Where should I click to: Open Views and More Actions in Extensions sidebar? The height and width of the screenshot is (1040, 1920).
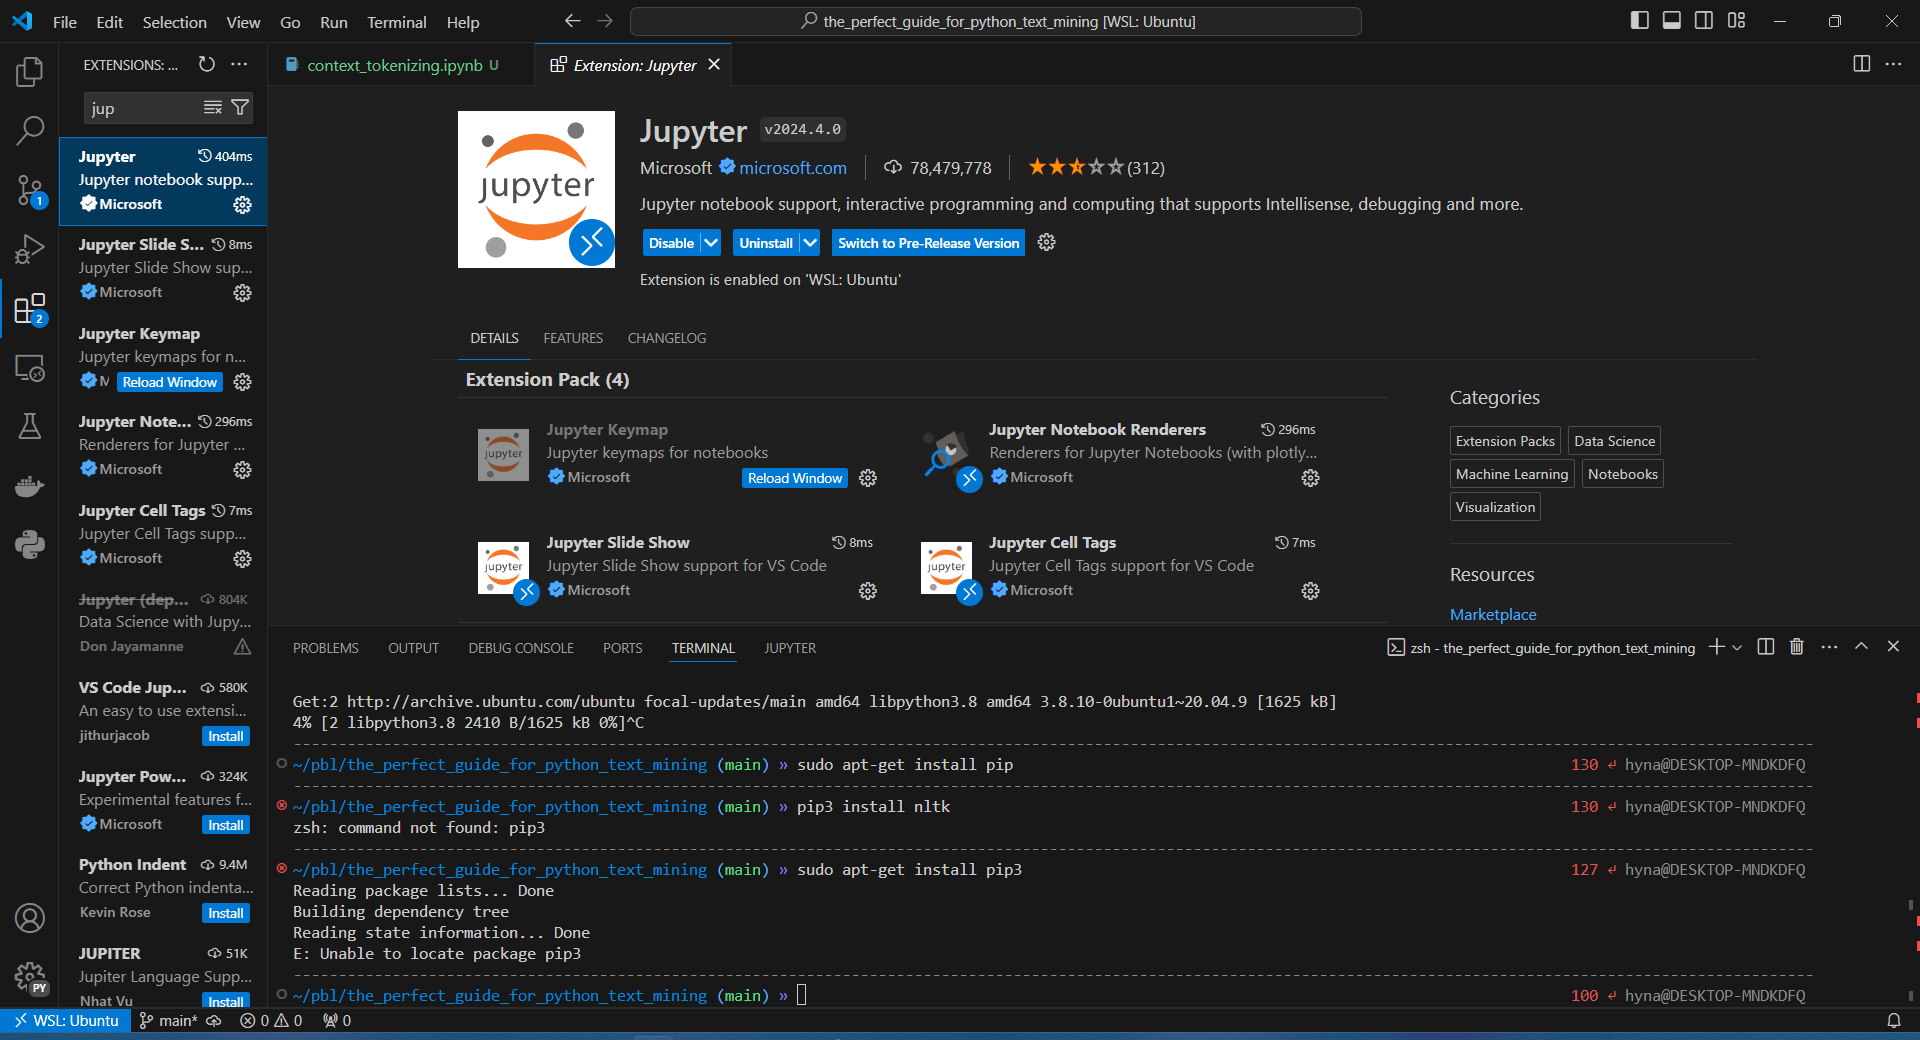(239, 64)
